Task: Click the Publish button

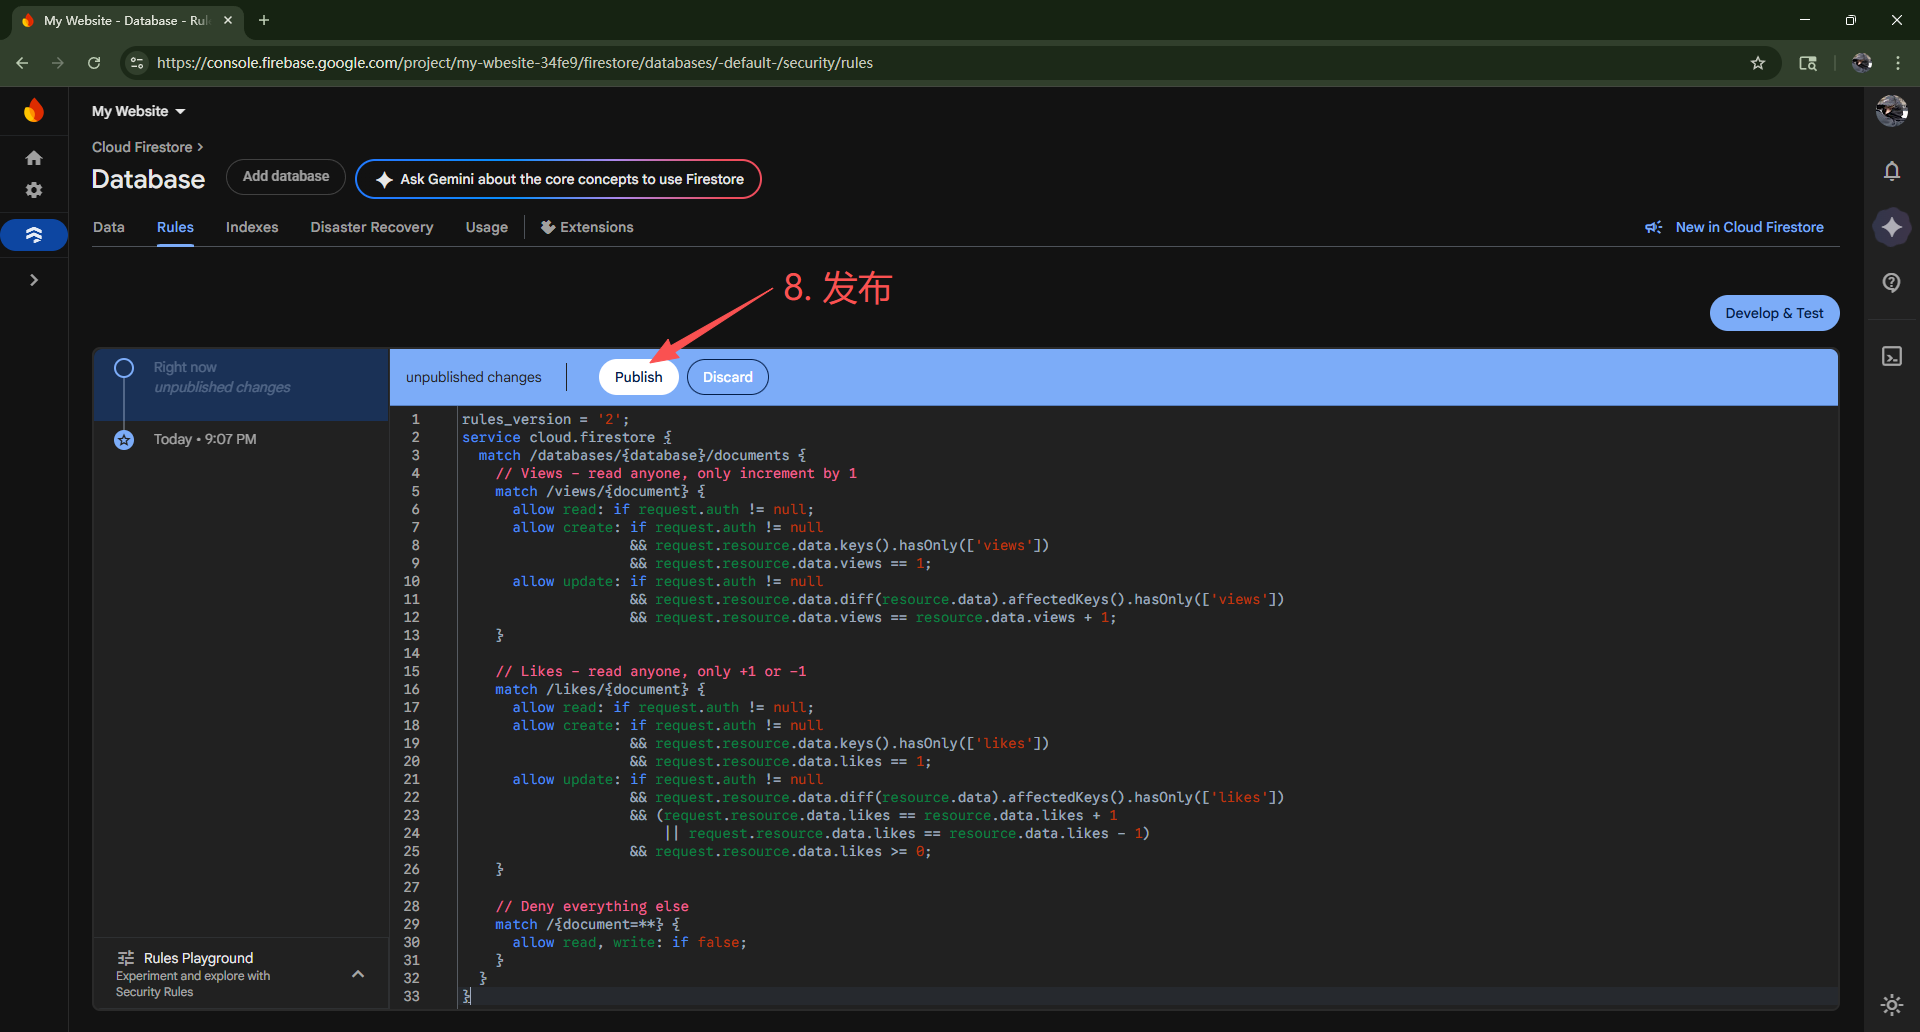Action: pos(638,377)
